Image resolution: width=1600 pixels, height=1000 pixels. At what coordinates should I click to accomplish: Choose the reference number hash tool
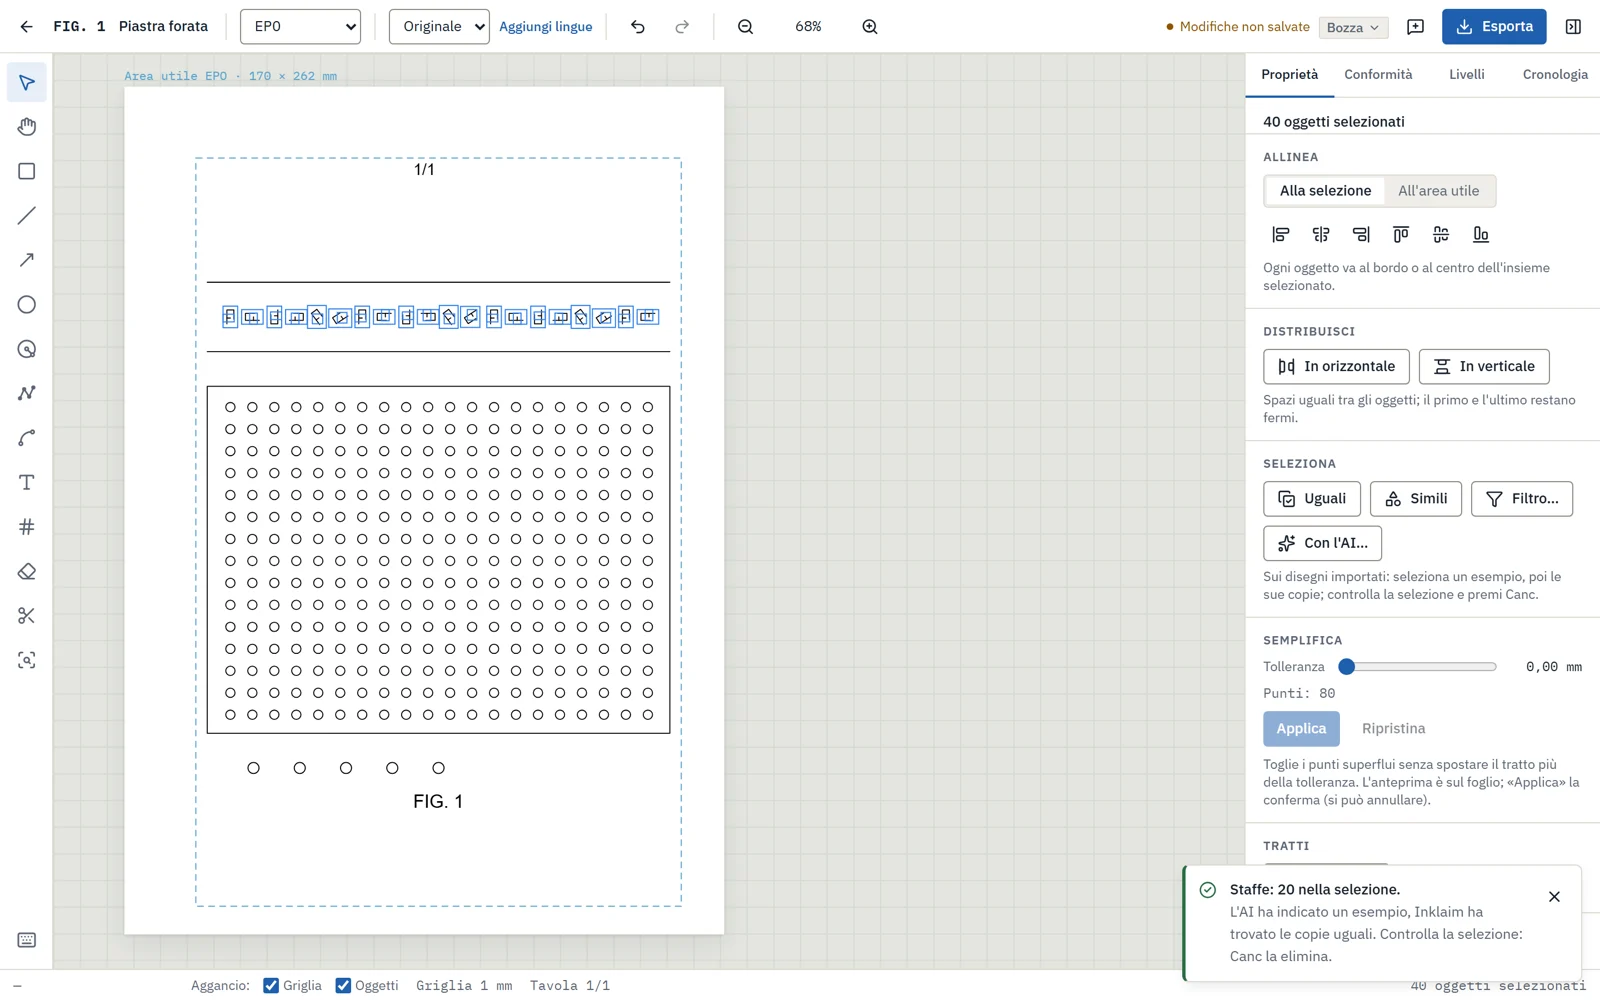pos(27,527)
